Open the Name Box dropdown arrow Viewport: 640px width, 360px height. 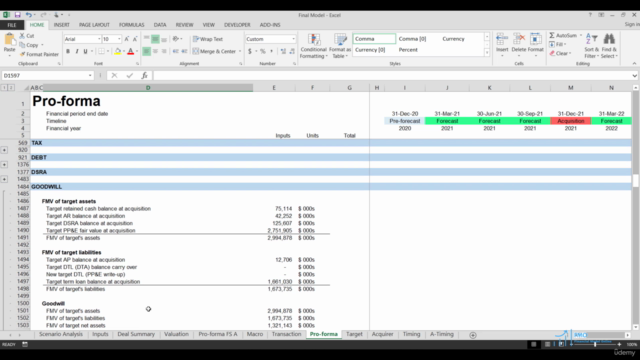(90, 76)
